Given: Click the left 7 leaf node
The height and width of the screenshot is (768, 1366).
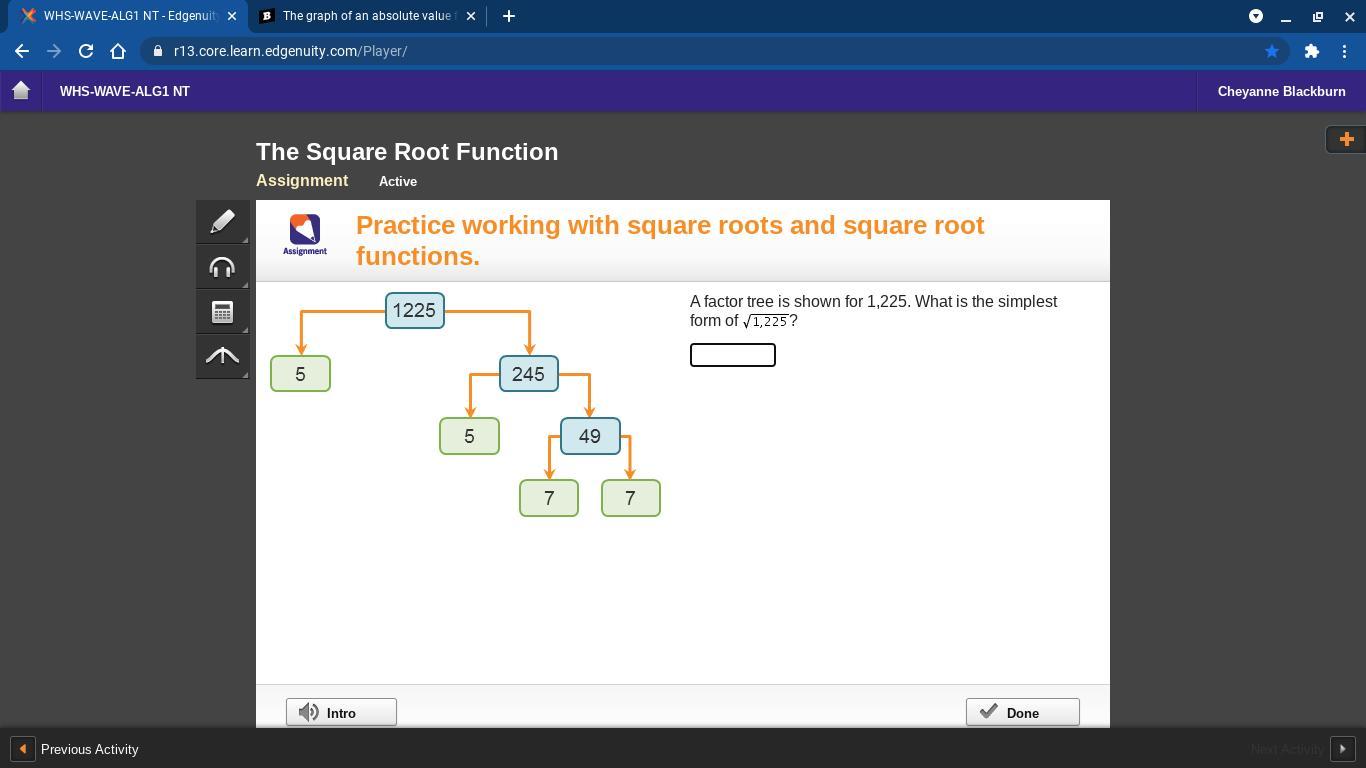Looking at the screenshot, I should click(x=549, y=498).
